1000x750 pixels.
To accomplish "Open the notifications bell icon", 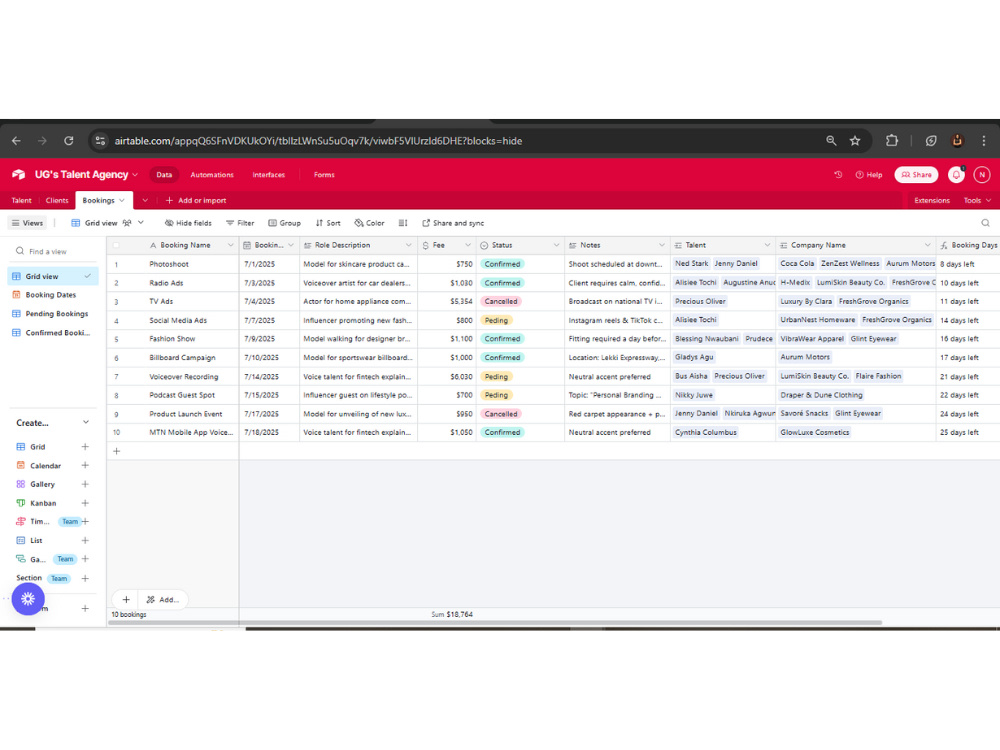I will click(956, 175).
